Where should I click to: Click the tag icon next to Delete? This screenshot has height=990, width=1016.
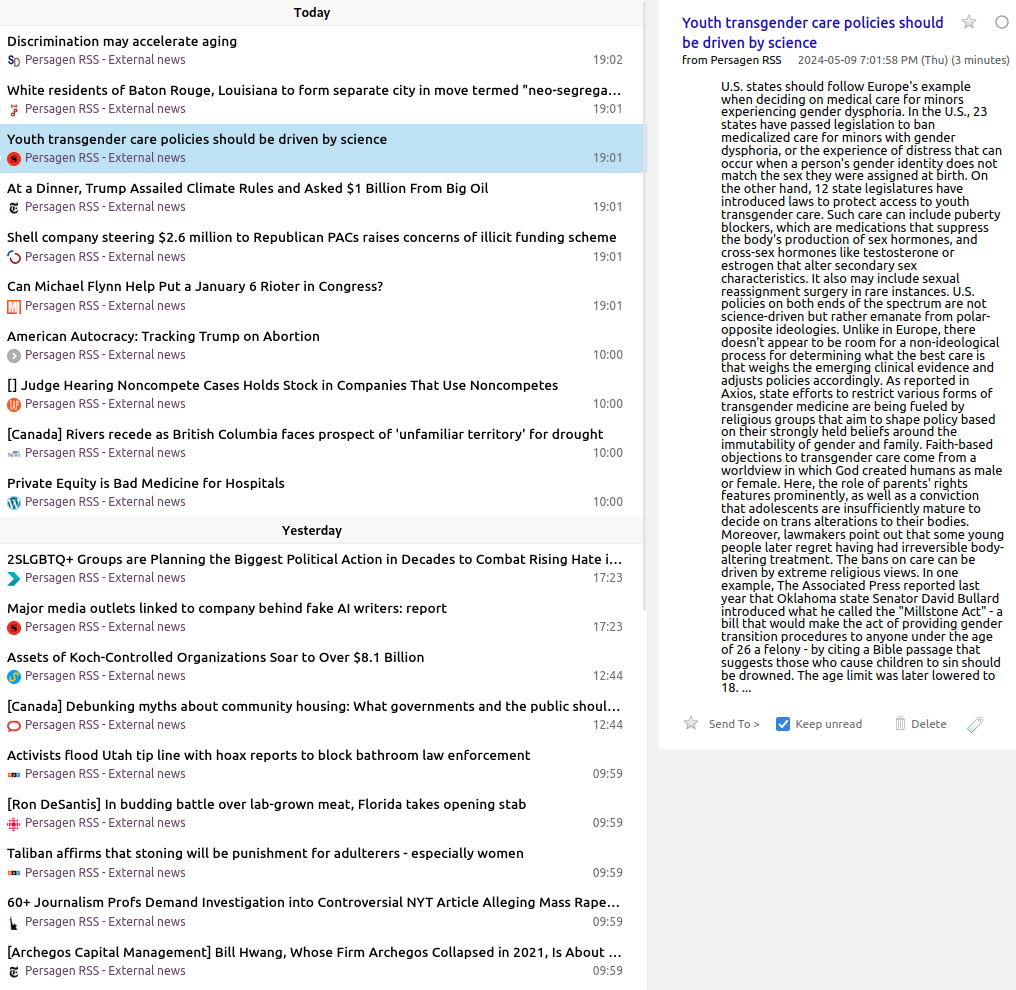tap(975, 724)
